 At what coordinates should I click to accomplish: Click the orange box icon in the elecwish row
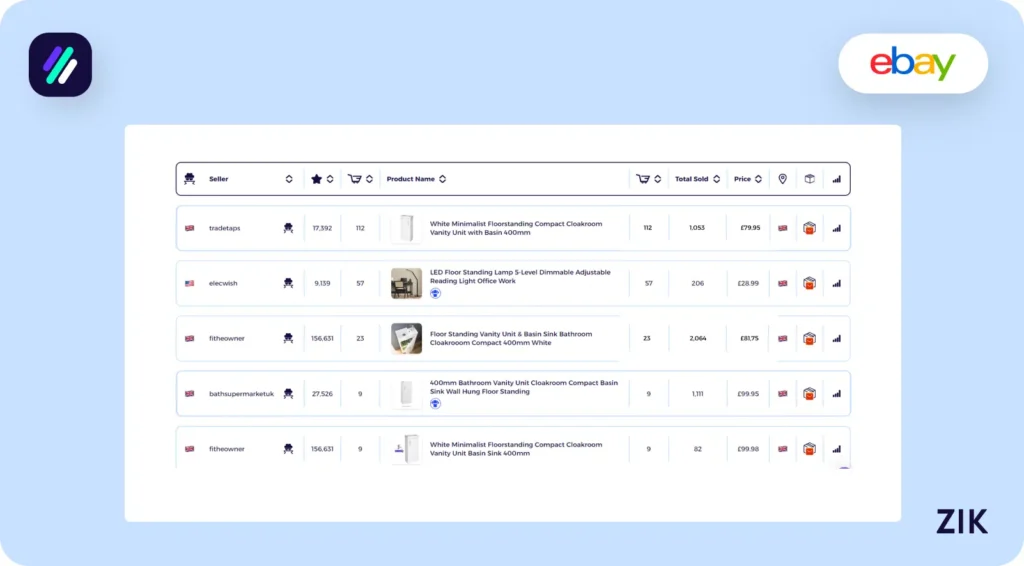(809, 283)
